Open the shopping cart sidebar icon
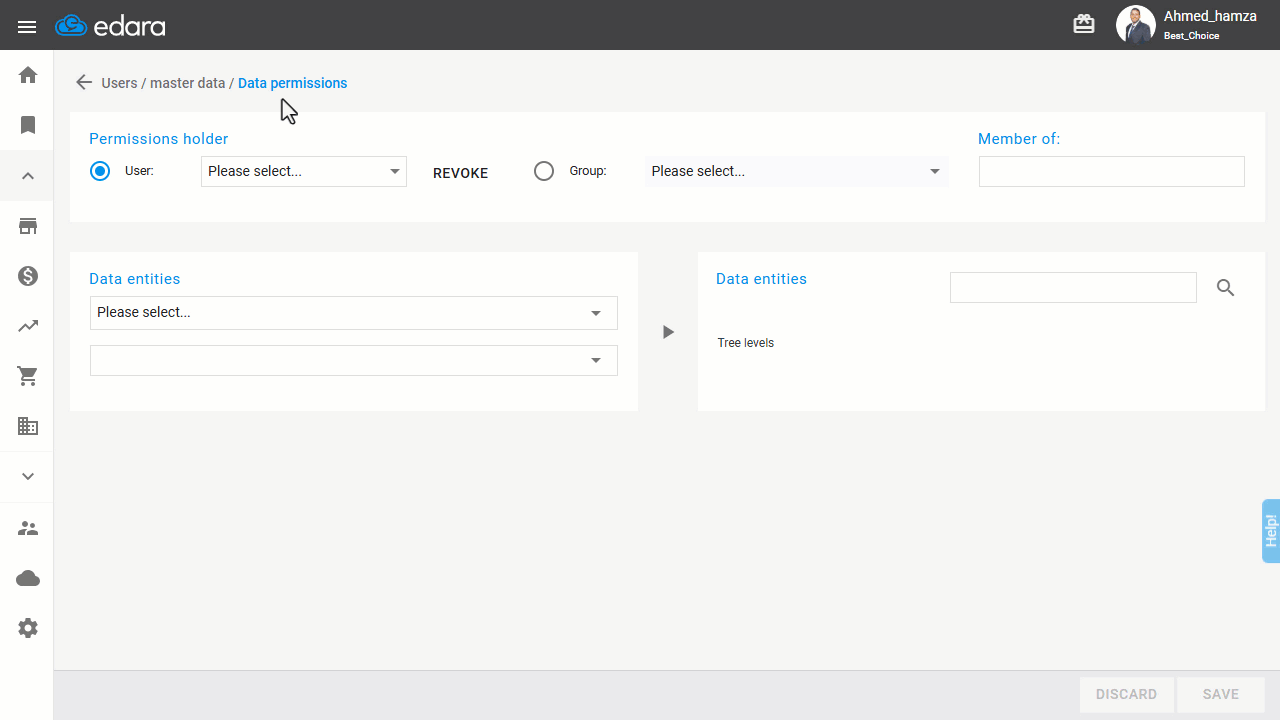Screen dimensions: 1280x720 point(28,376)
